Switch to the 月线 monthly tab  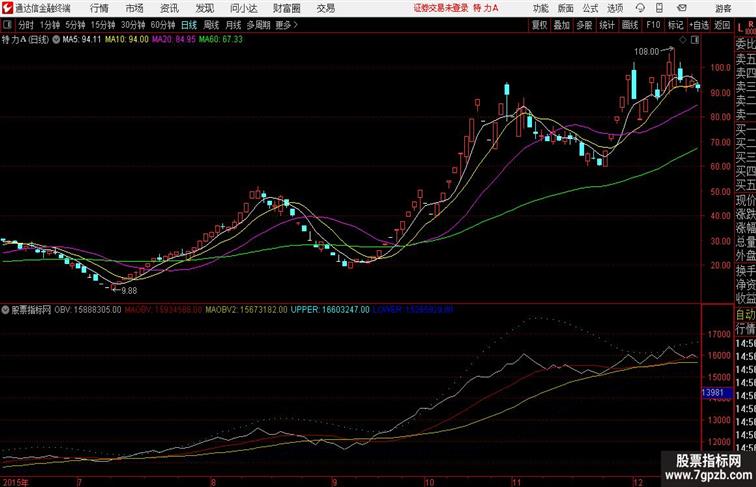pyautogui.click(x=233, y=25)
